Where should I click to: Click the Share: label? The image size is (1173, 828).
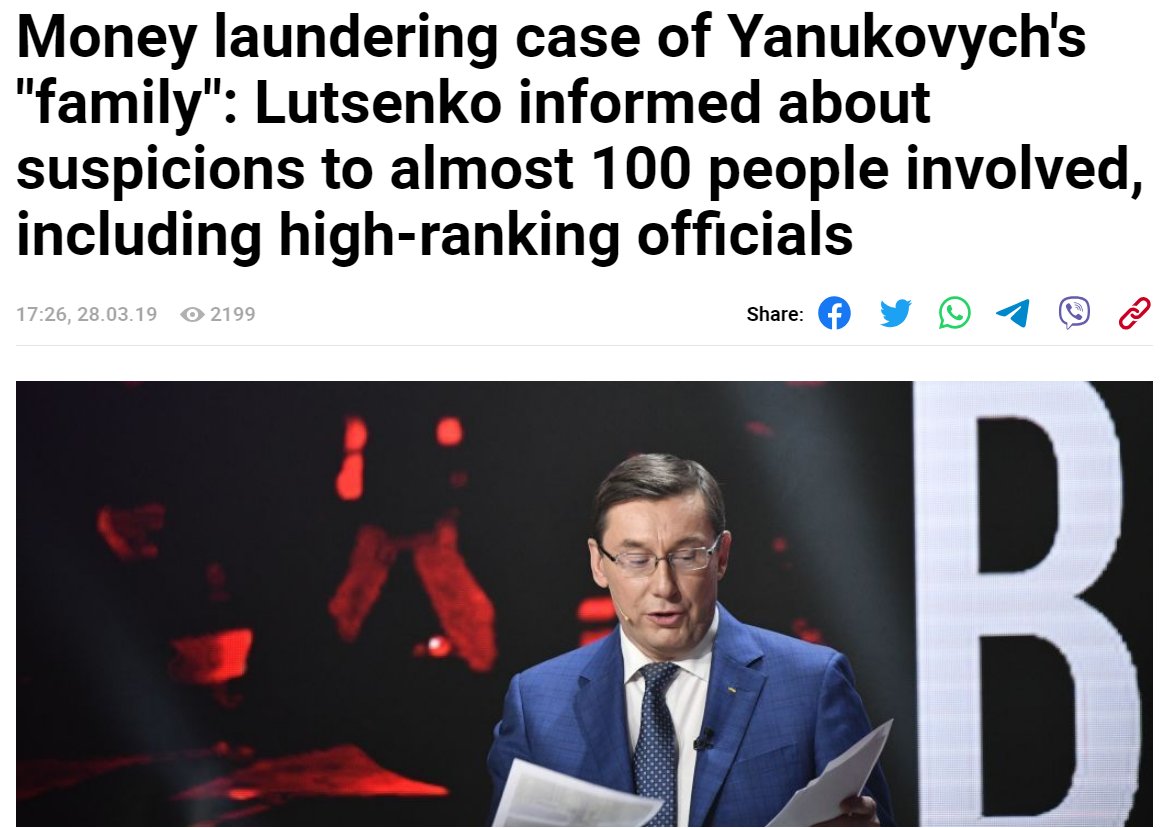pos(774,314)
